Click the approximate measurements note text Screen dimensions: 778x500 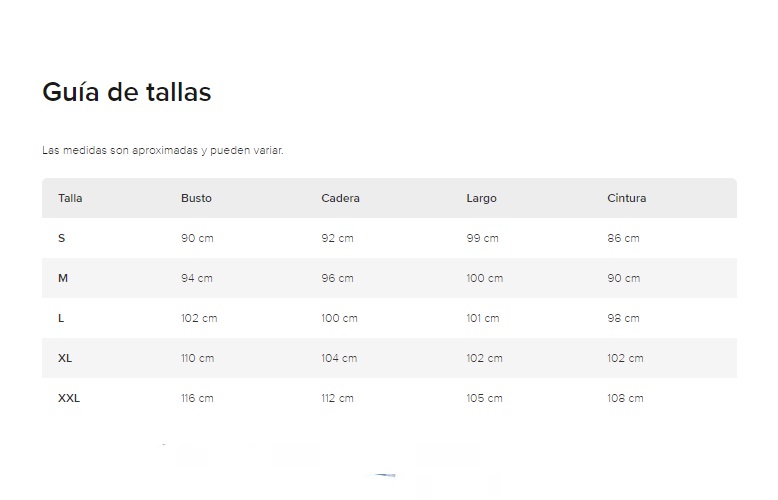point(163,150)
